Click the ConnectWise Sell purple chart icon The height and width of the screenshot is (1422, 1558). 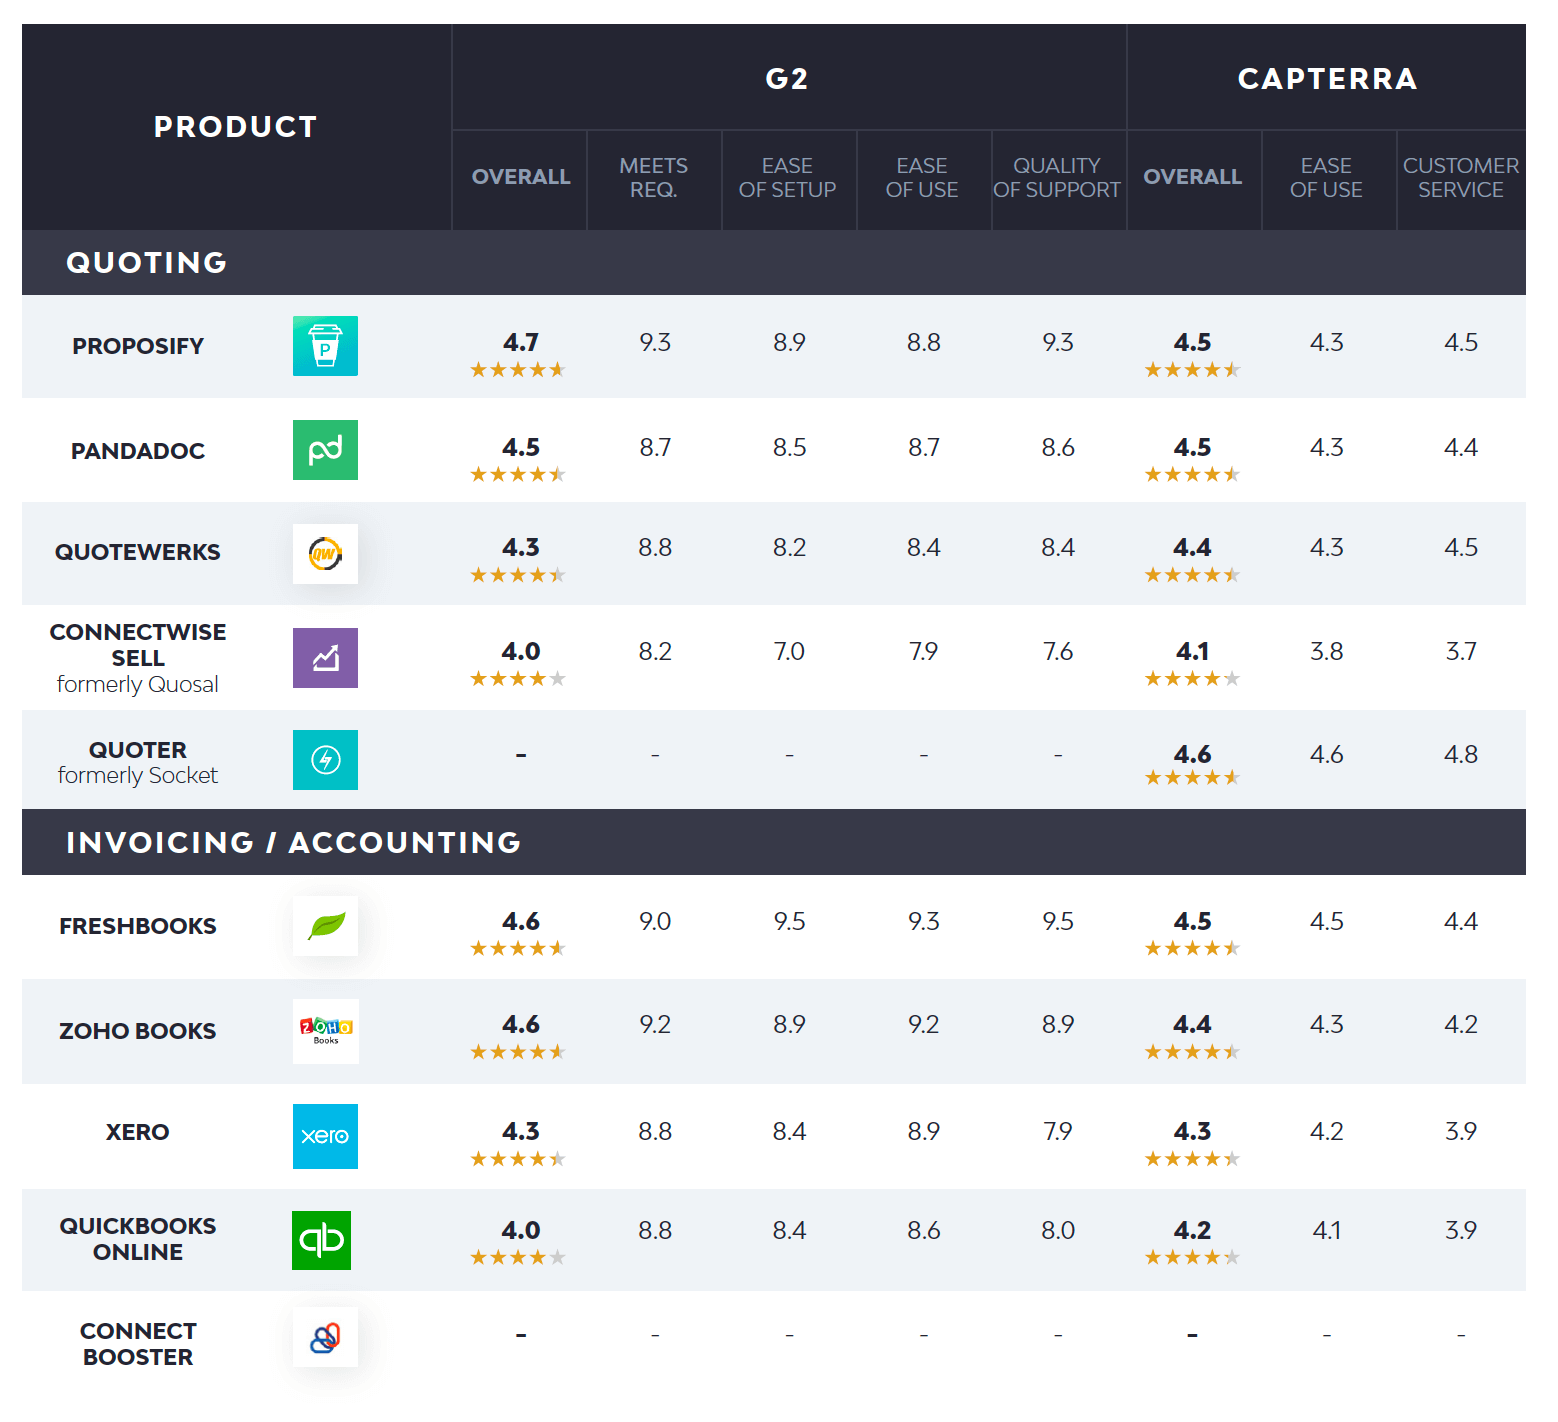325,657
